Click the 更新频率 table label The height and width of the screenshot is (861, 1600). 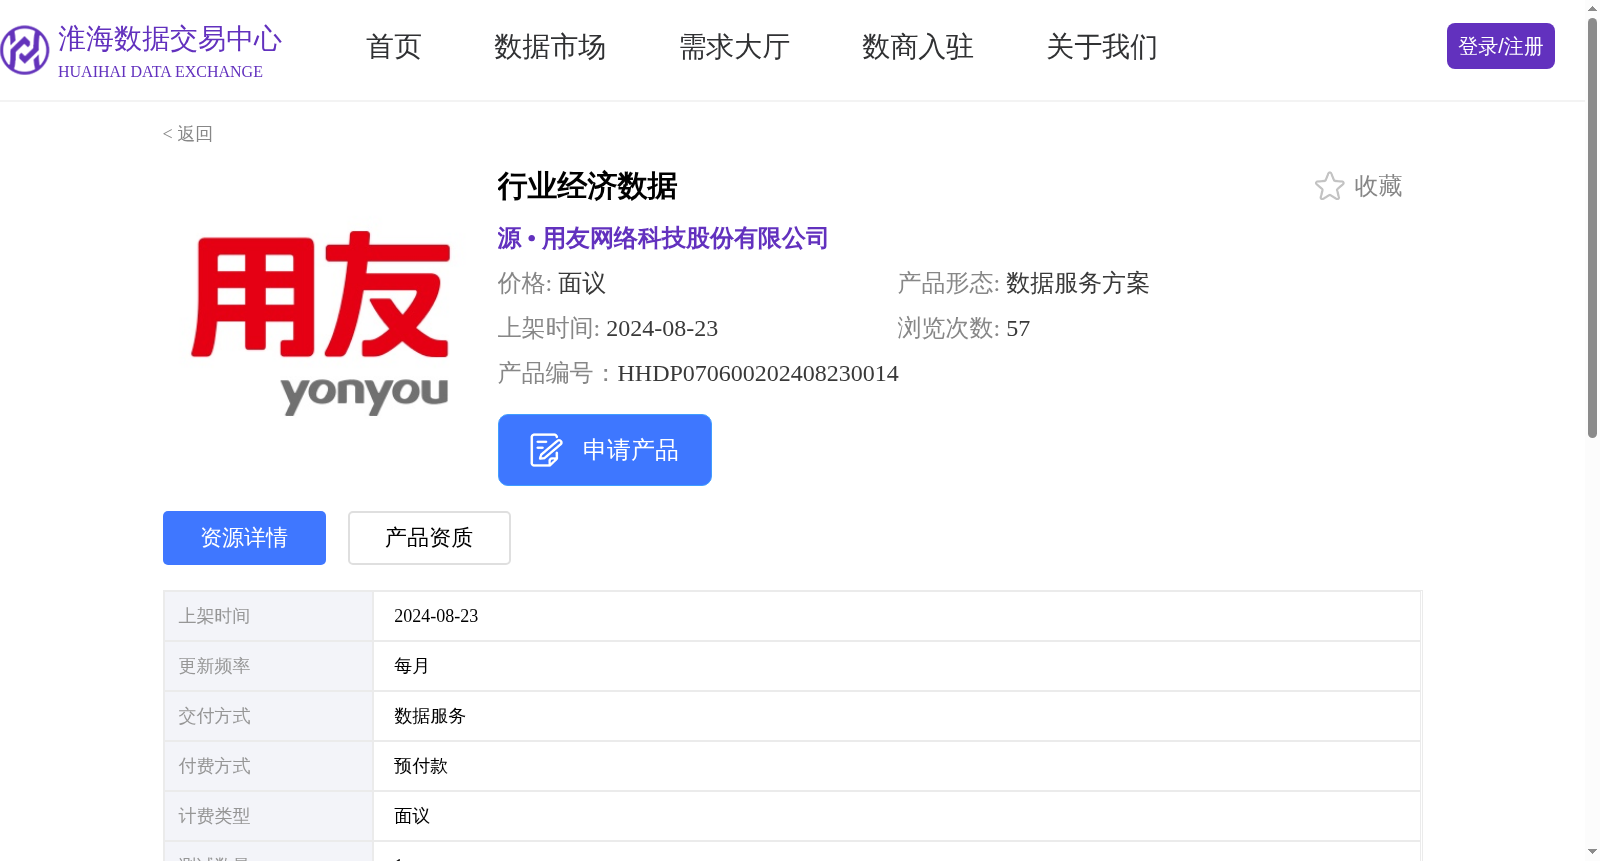tap(214, 666)
